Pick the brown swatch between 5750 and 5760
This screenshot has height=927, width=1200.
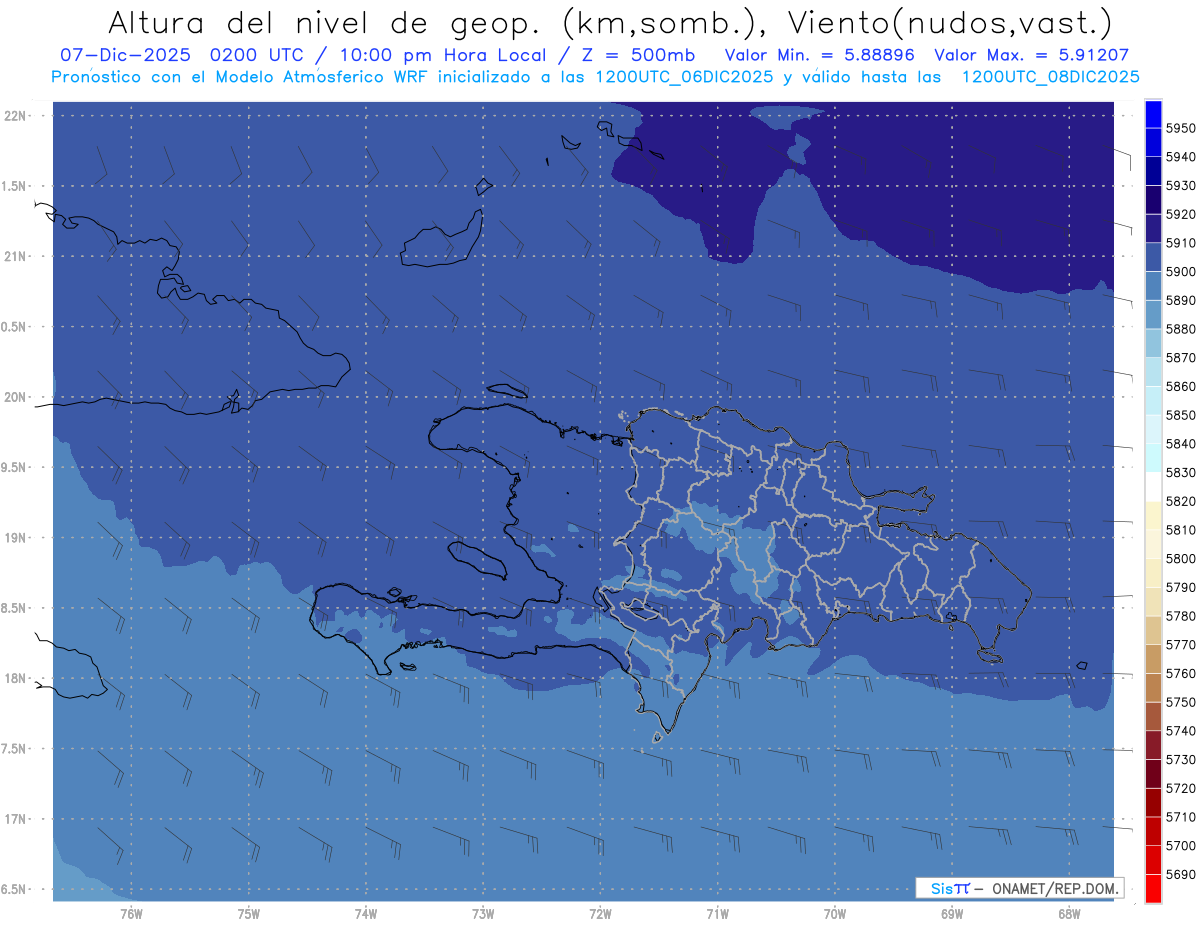[x=1152, y=688]
